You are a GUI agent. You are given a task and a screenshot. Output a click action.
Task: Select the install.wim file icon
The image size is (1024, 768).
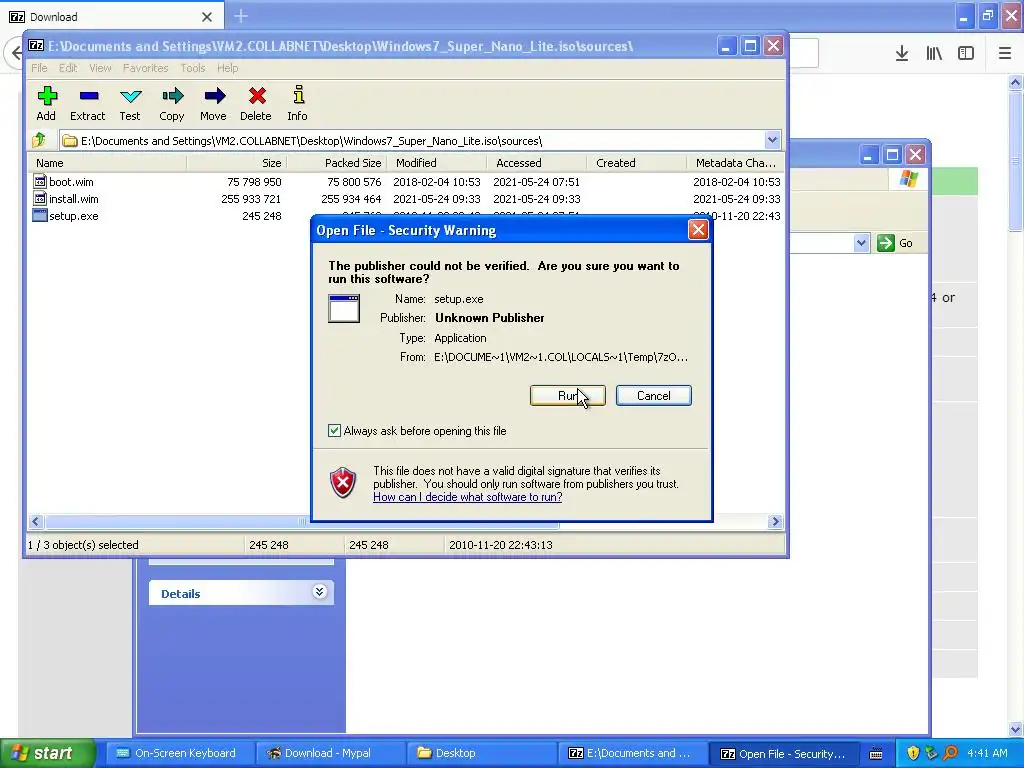(40, 199)
